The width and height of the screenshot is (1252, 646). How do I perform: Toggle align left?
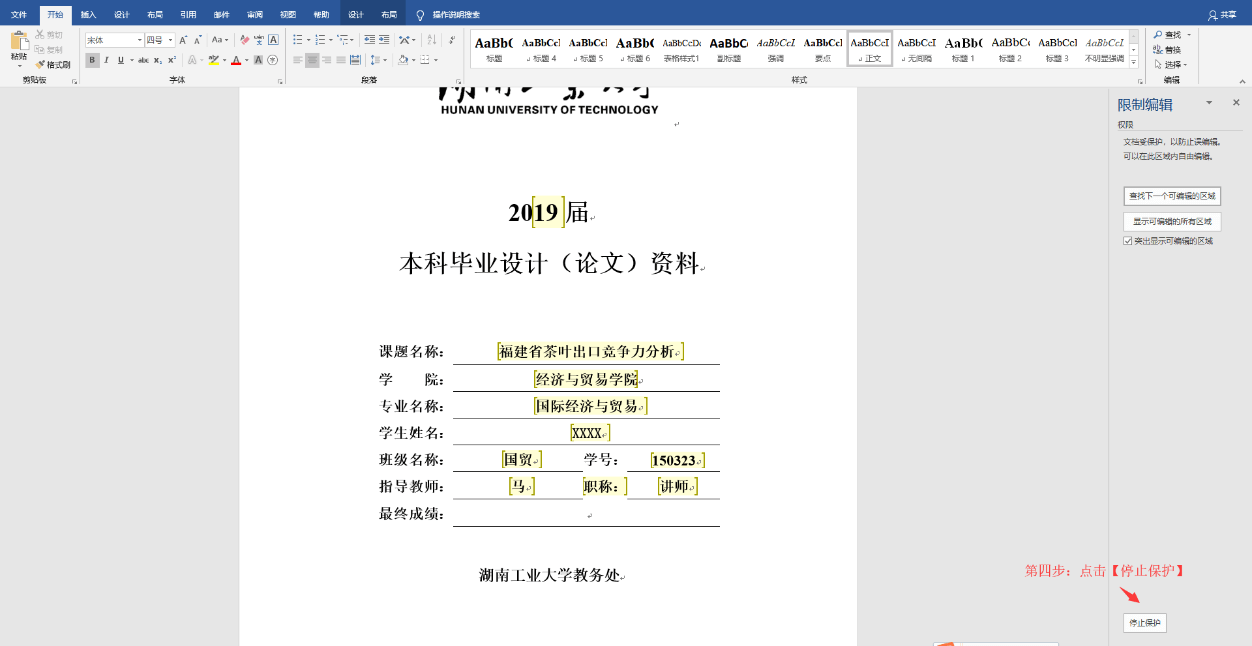pyautogui.click(x=298, y=60)
